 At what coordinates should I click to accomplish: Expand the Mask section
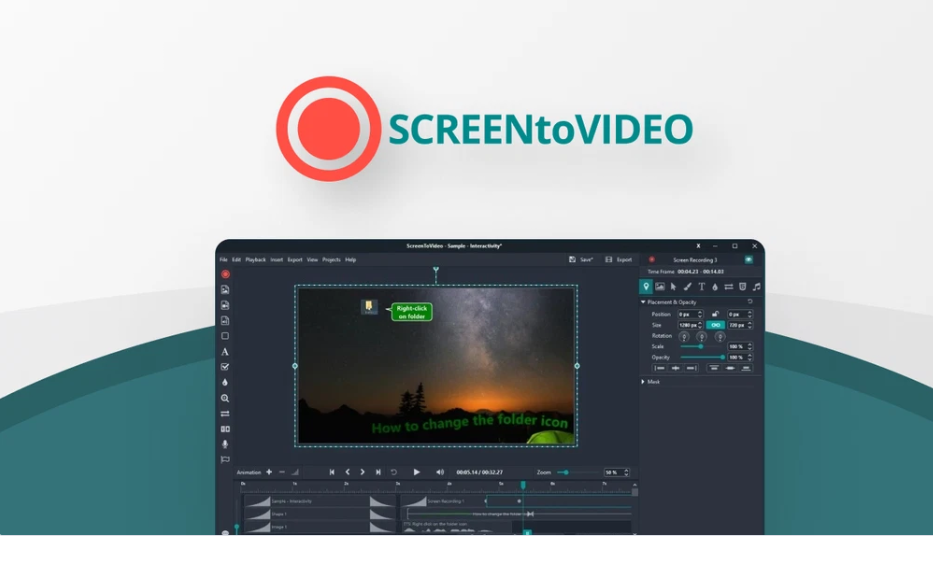[x=643, y=382]
